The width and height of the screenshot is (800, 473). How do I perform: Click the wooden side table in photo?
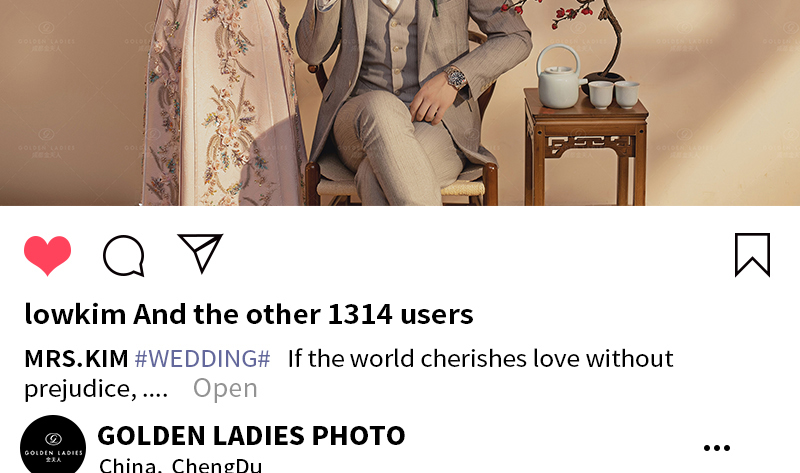(x=586, y=148)
